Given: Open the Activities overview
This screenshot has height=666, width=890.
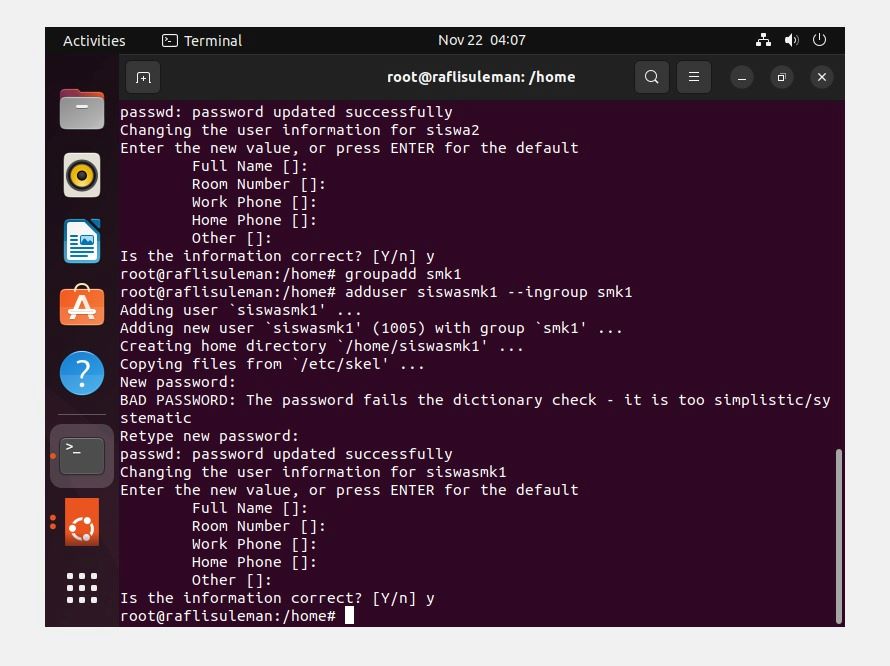Looking at the screenshot, I should 94,41.
